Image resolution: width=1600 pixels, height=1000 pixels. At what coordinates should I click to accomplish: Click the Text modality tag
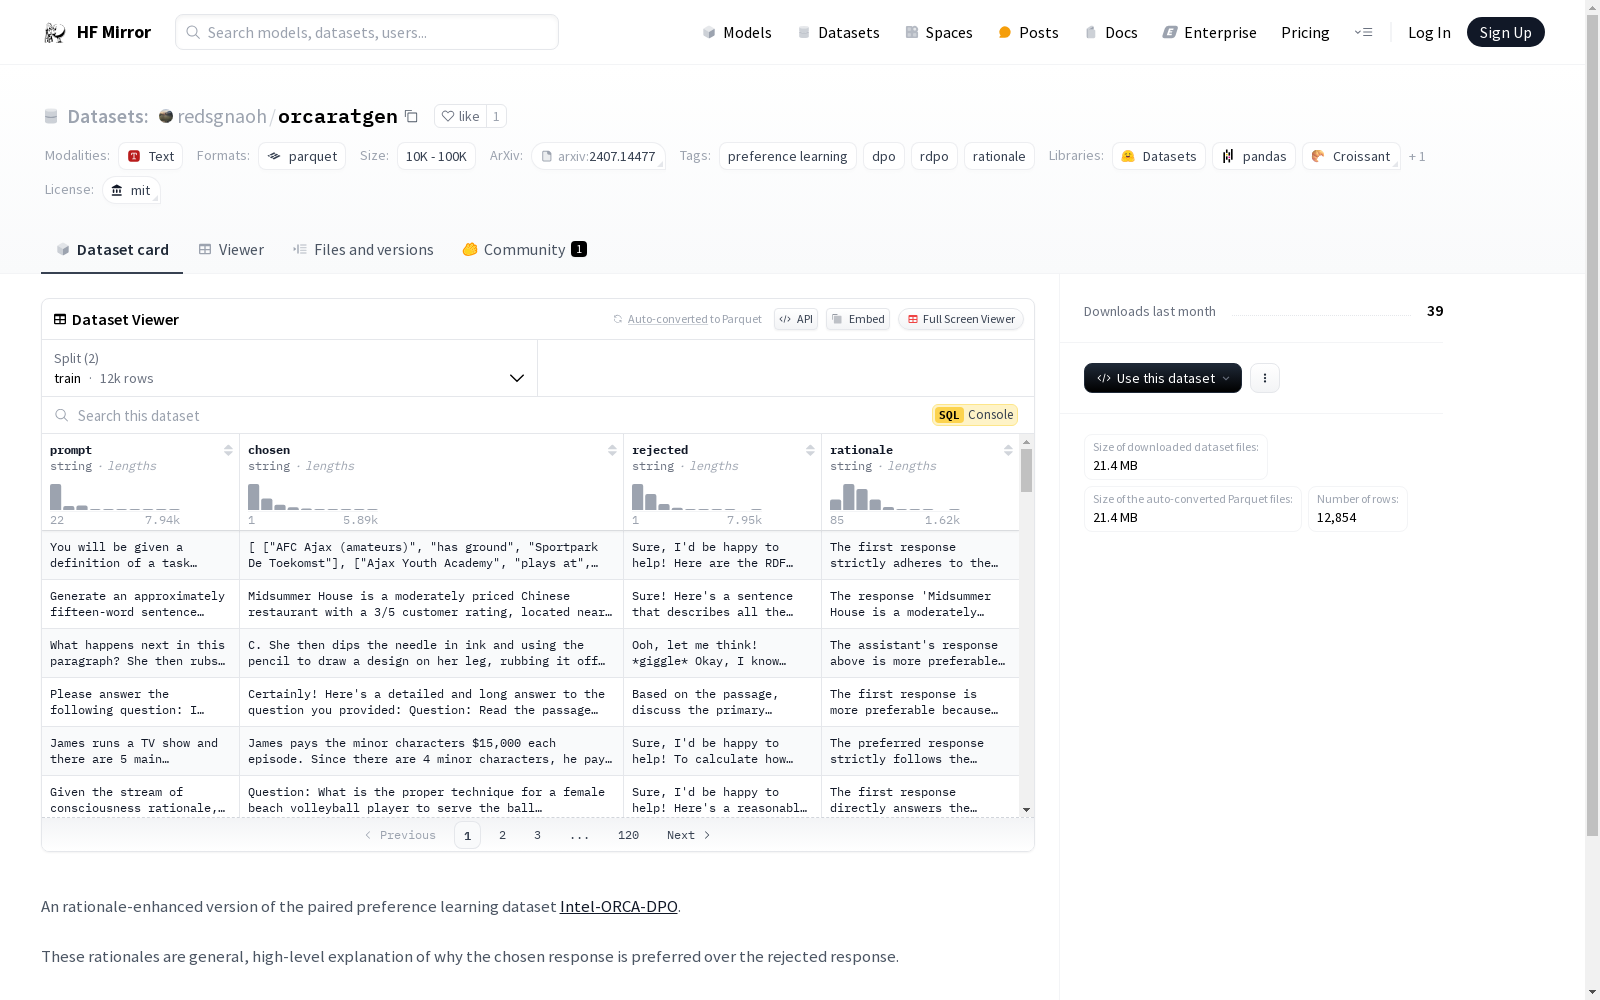pos(150,157)
